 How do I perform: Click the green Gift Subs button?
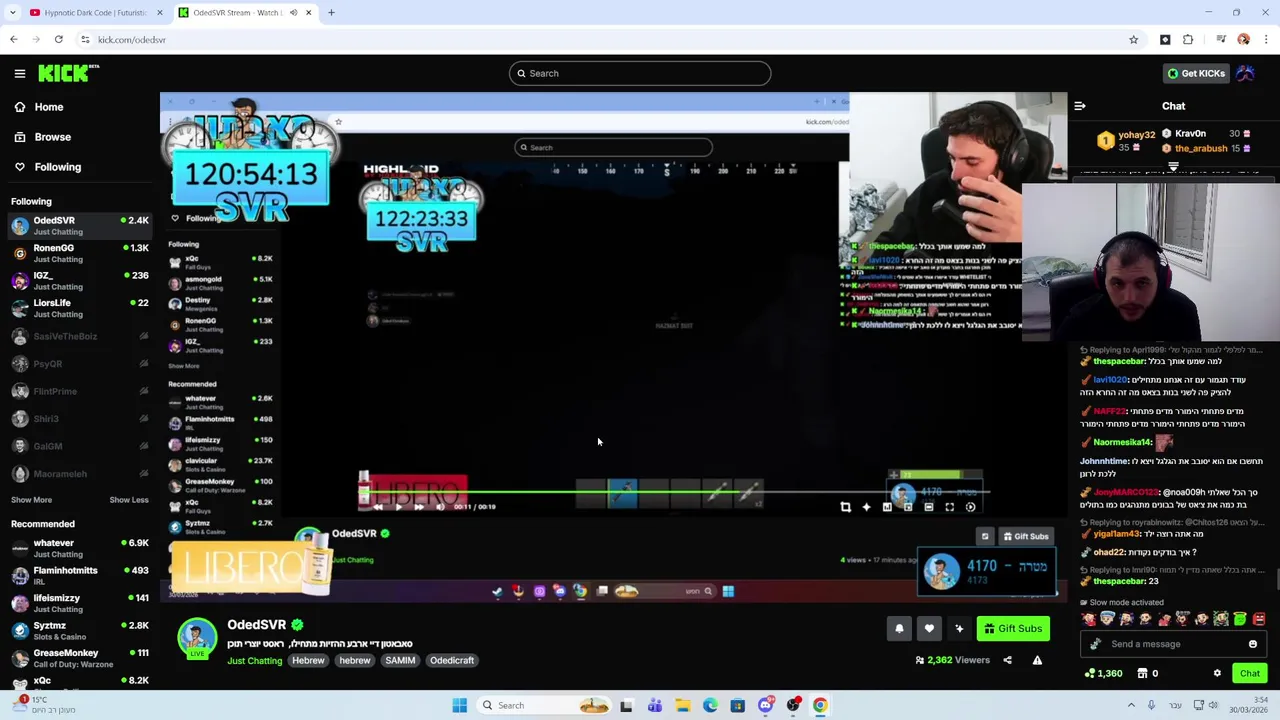pos(1013,629)
